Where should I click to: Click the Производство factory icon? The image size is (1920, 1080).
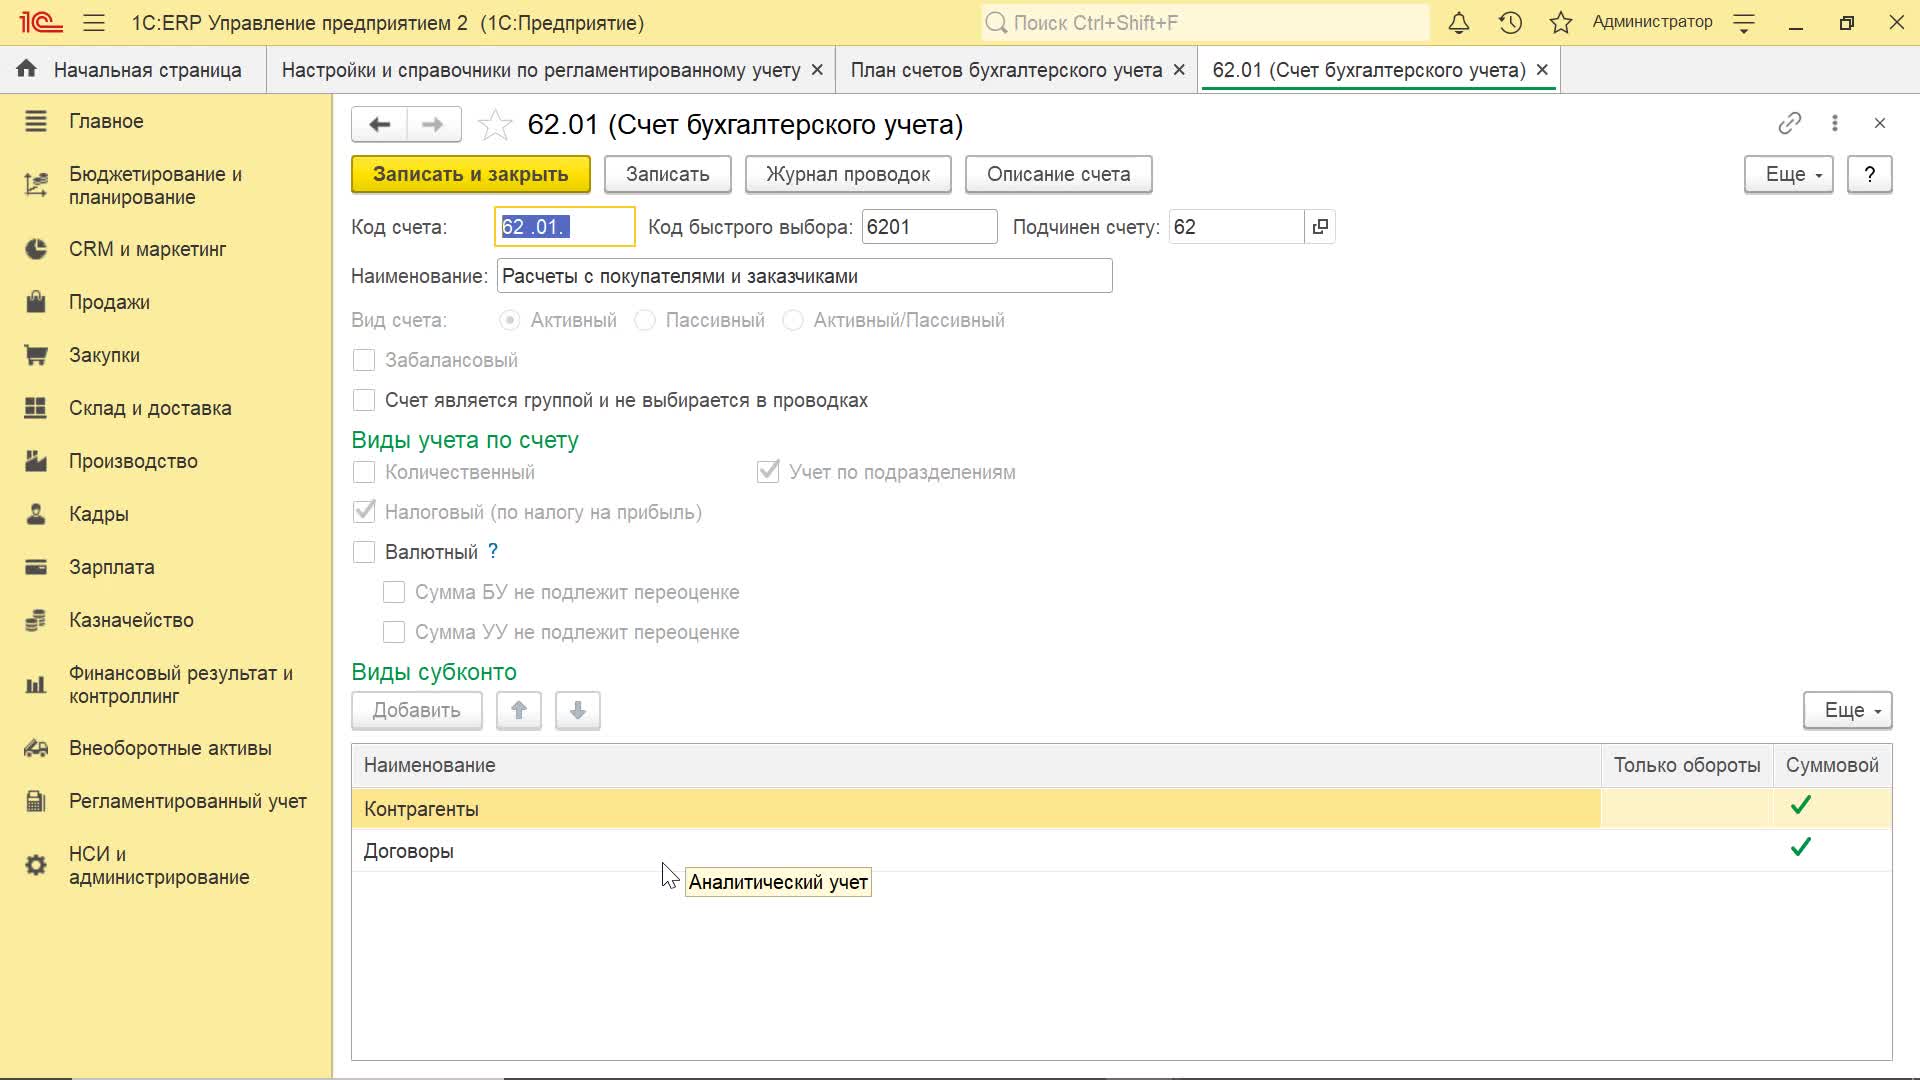(36, 461)
